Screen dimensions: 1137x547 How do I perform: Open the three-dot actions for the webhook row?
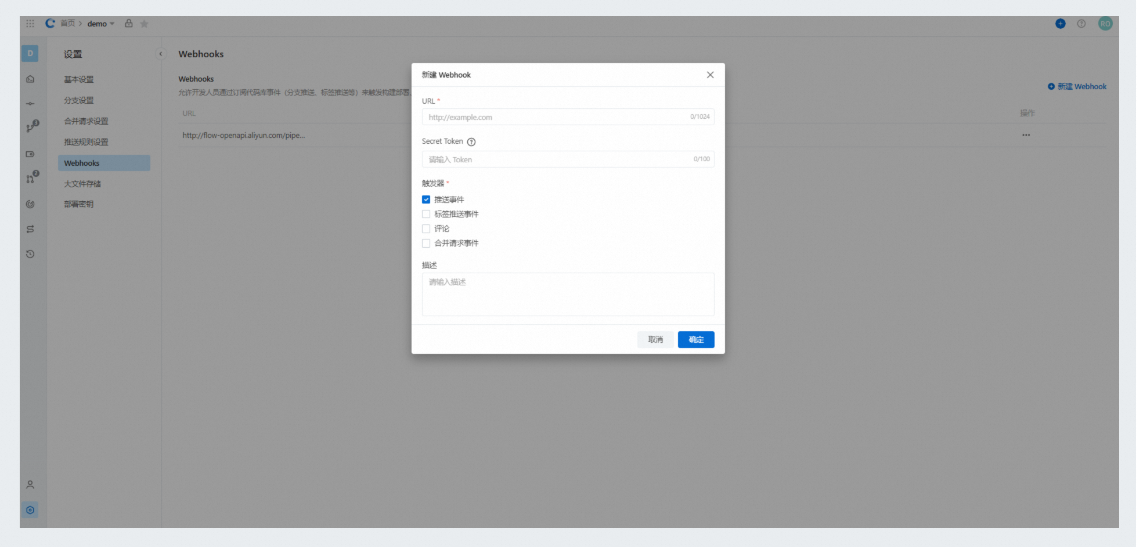(x=1026, y=135)
